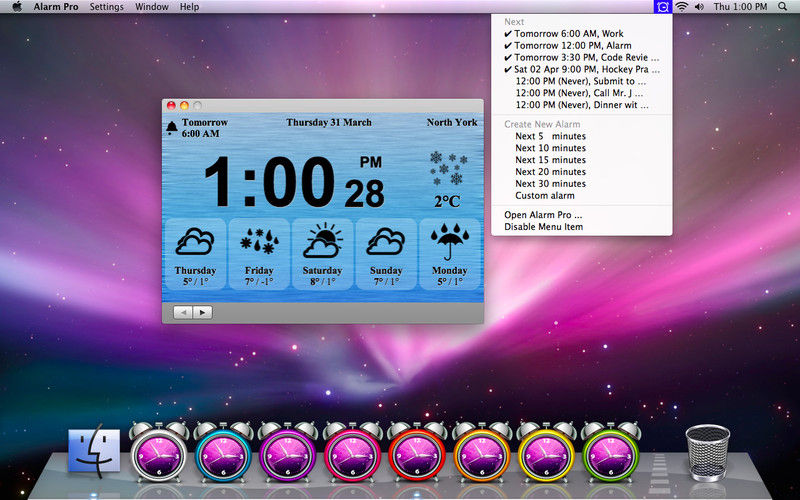Viewport: 800px width, 500px height.
Task: Click the blue alarm clock Dock icon
Action: coord(223,452)
